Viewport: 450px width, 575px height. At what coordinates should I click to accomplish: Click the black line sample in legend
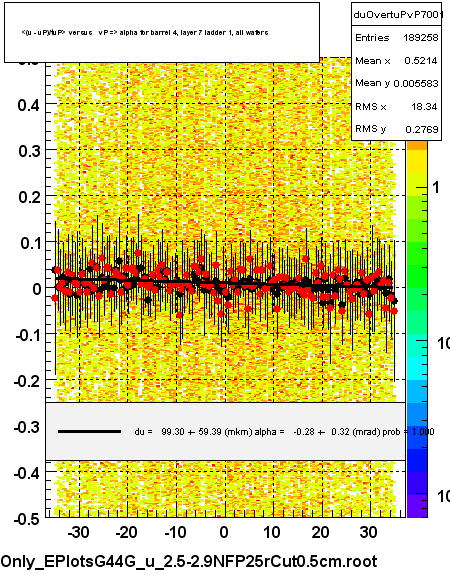pos(89,432)
